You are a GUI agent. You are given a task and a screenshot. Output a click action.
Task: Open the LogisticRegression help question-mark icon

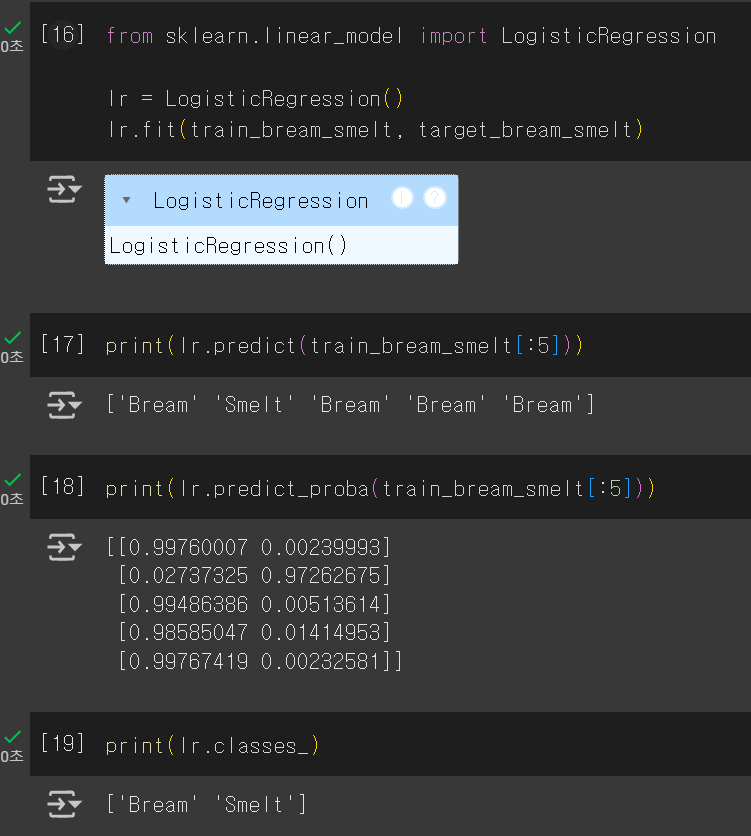(435, 198)
